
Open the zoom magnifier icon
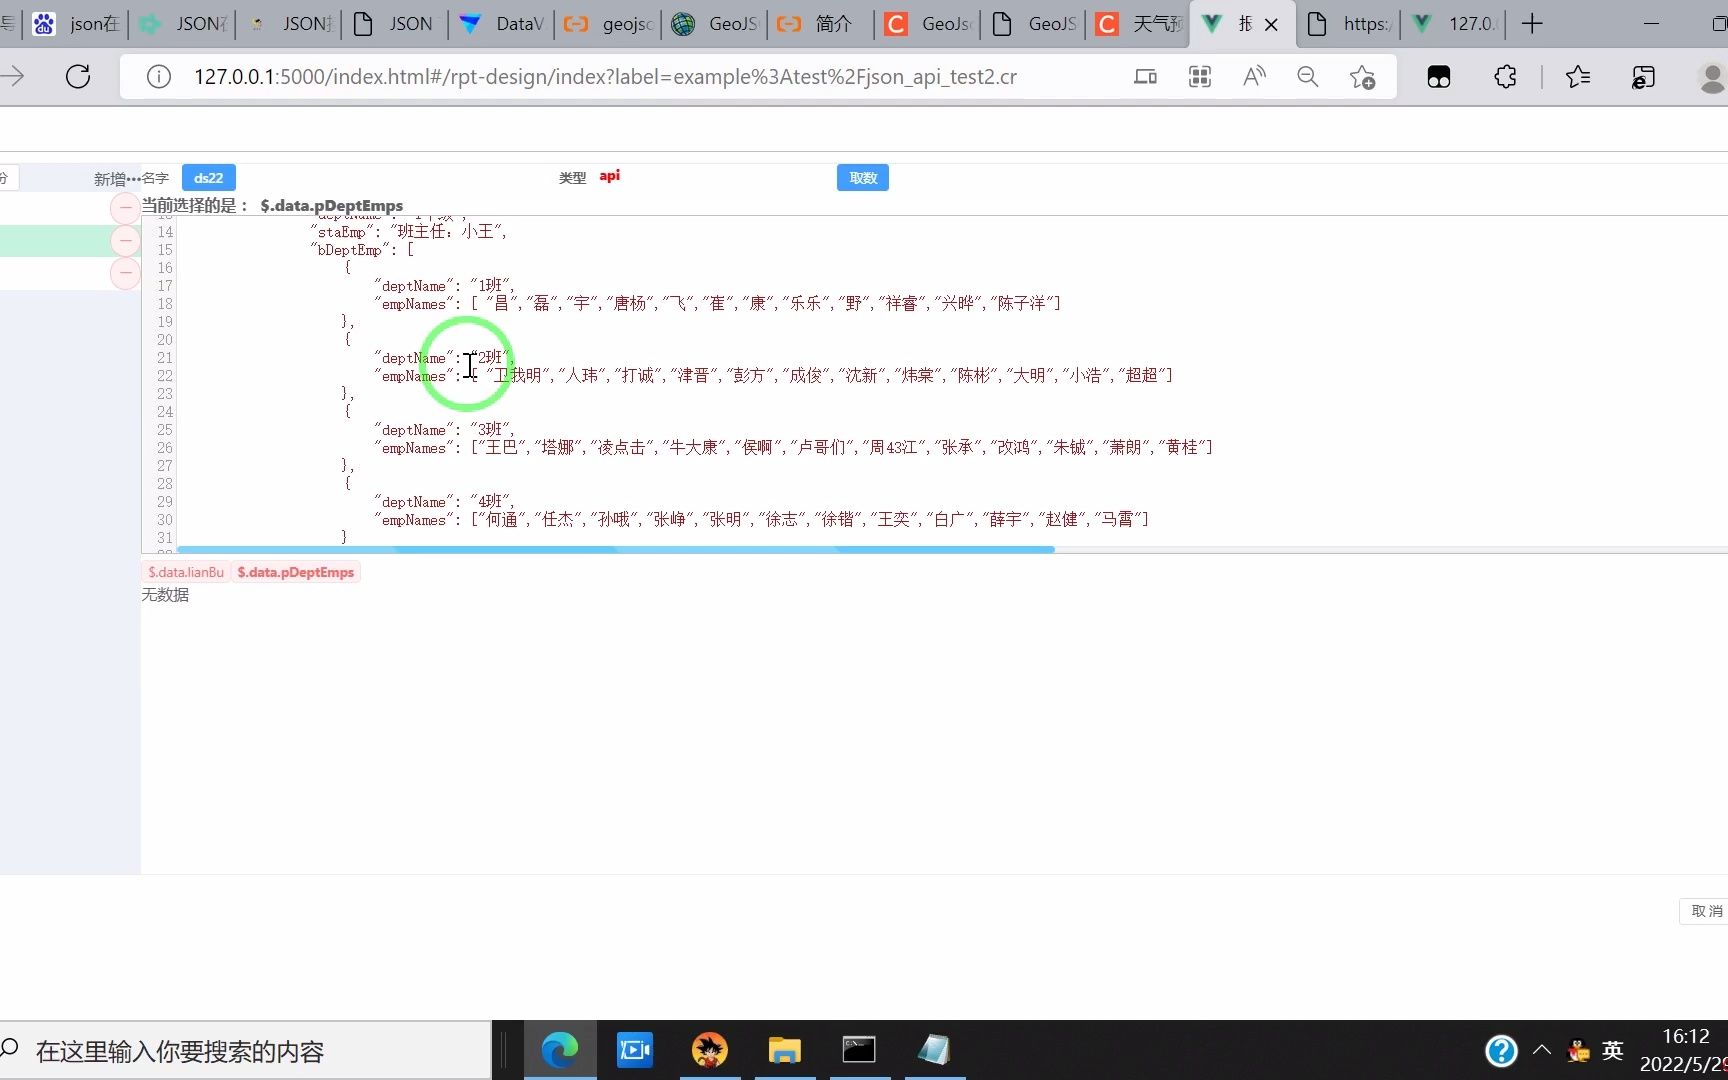click(x=1307, y=77)
